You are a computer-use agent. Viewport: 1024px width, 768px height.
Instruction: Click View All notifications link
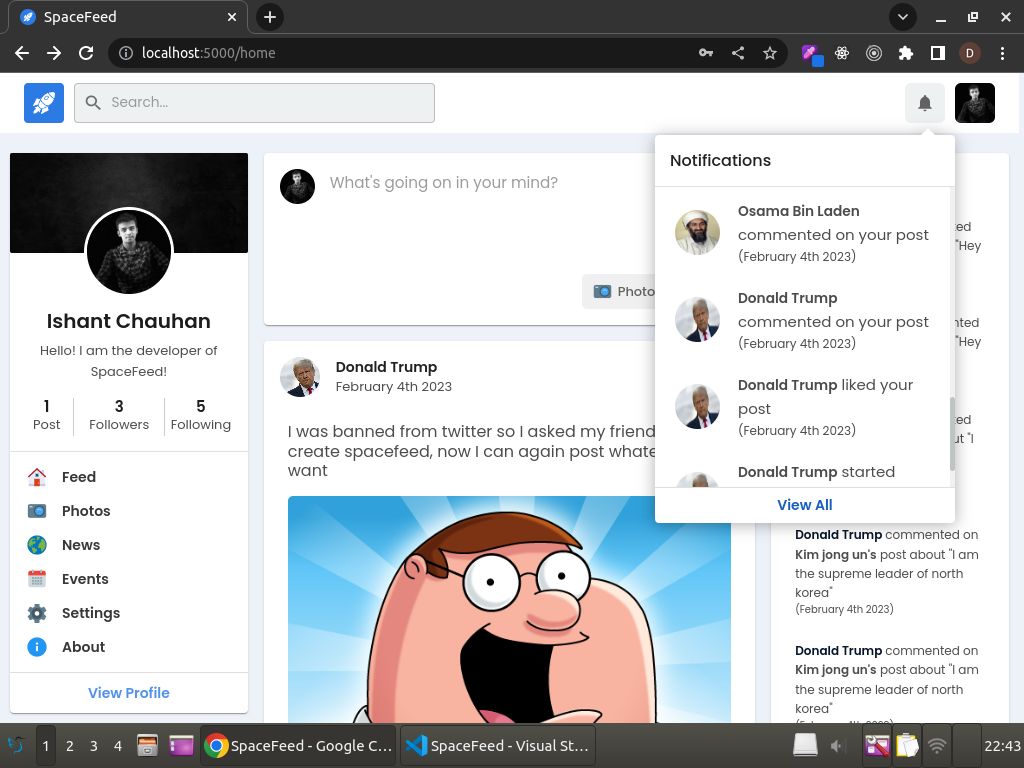[805, 505]
